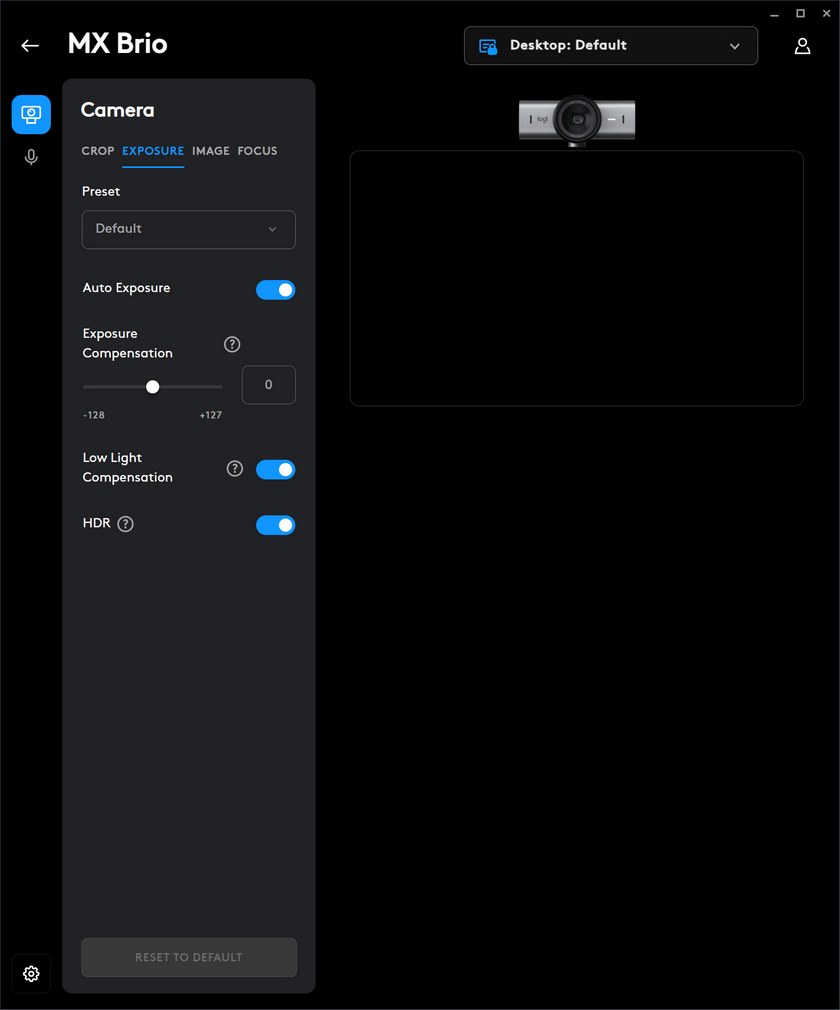Click the desktop profile lock icon
This screenshot has width=840, height=1010.
[488, 46]
